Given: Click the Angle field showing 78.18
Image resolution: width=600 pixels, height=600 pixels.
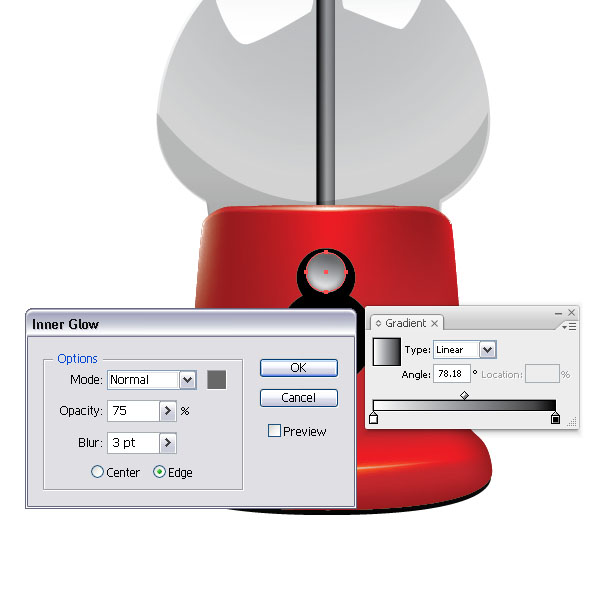Looking at the screenshot, I should coord(452,373).
